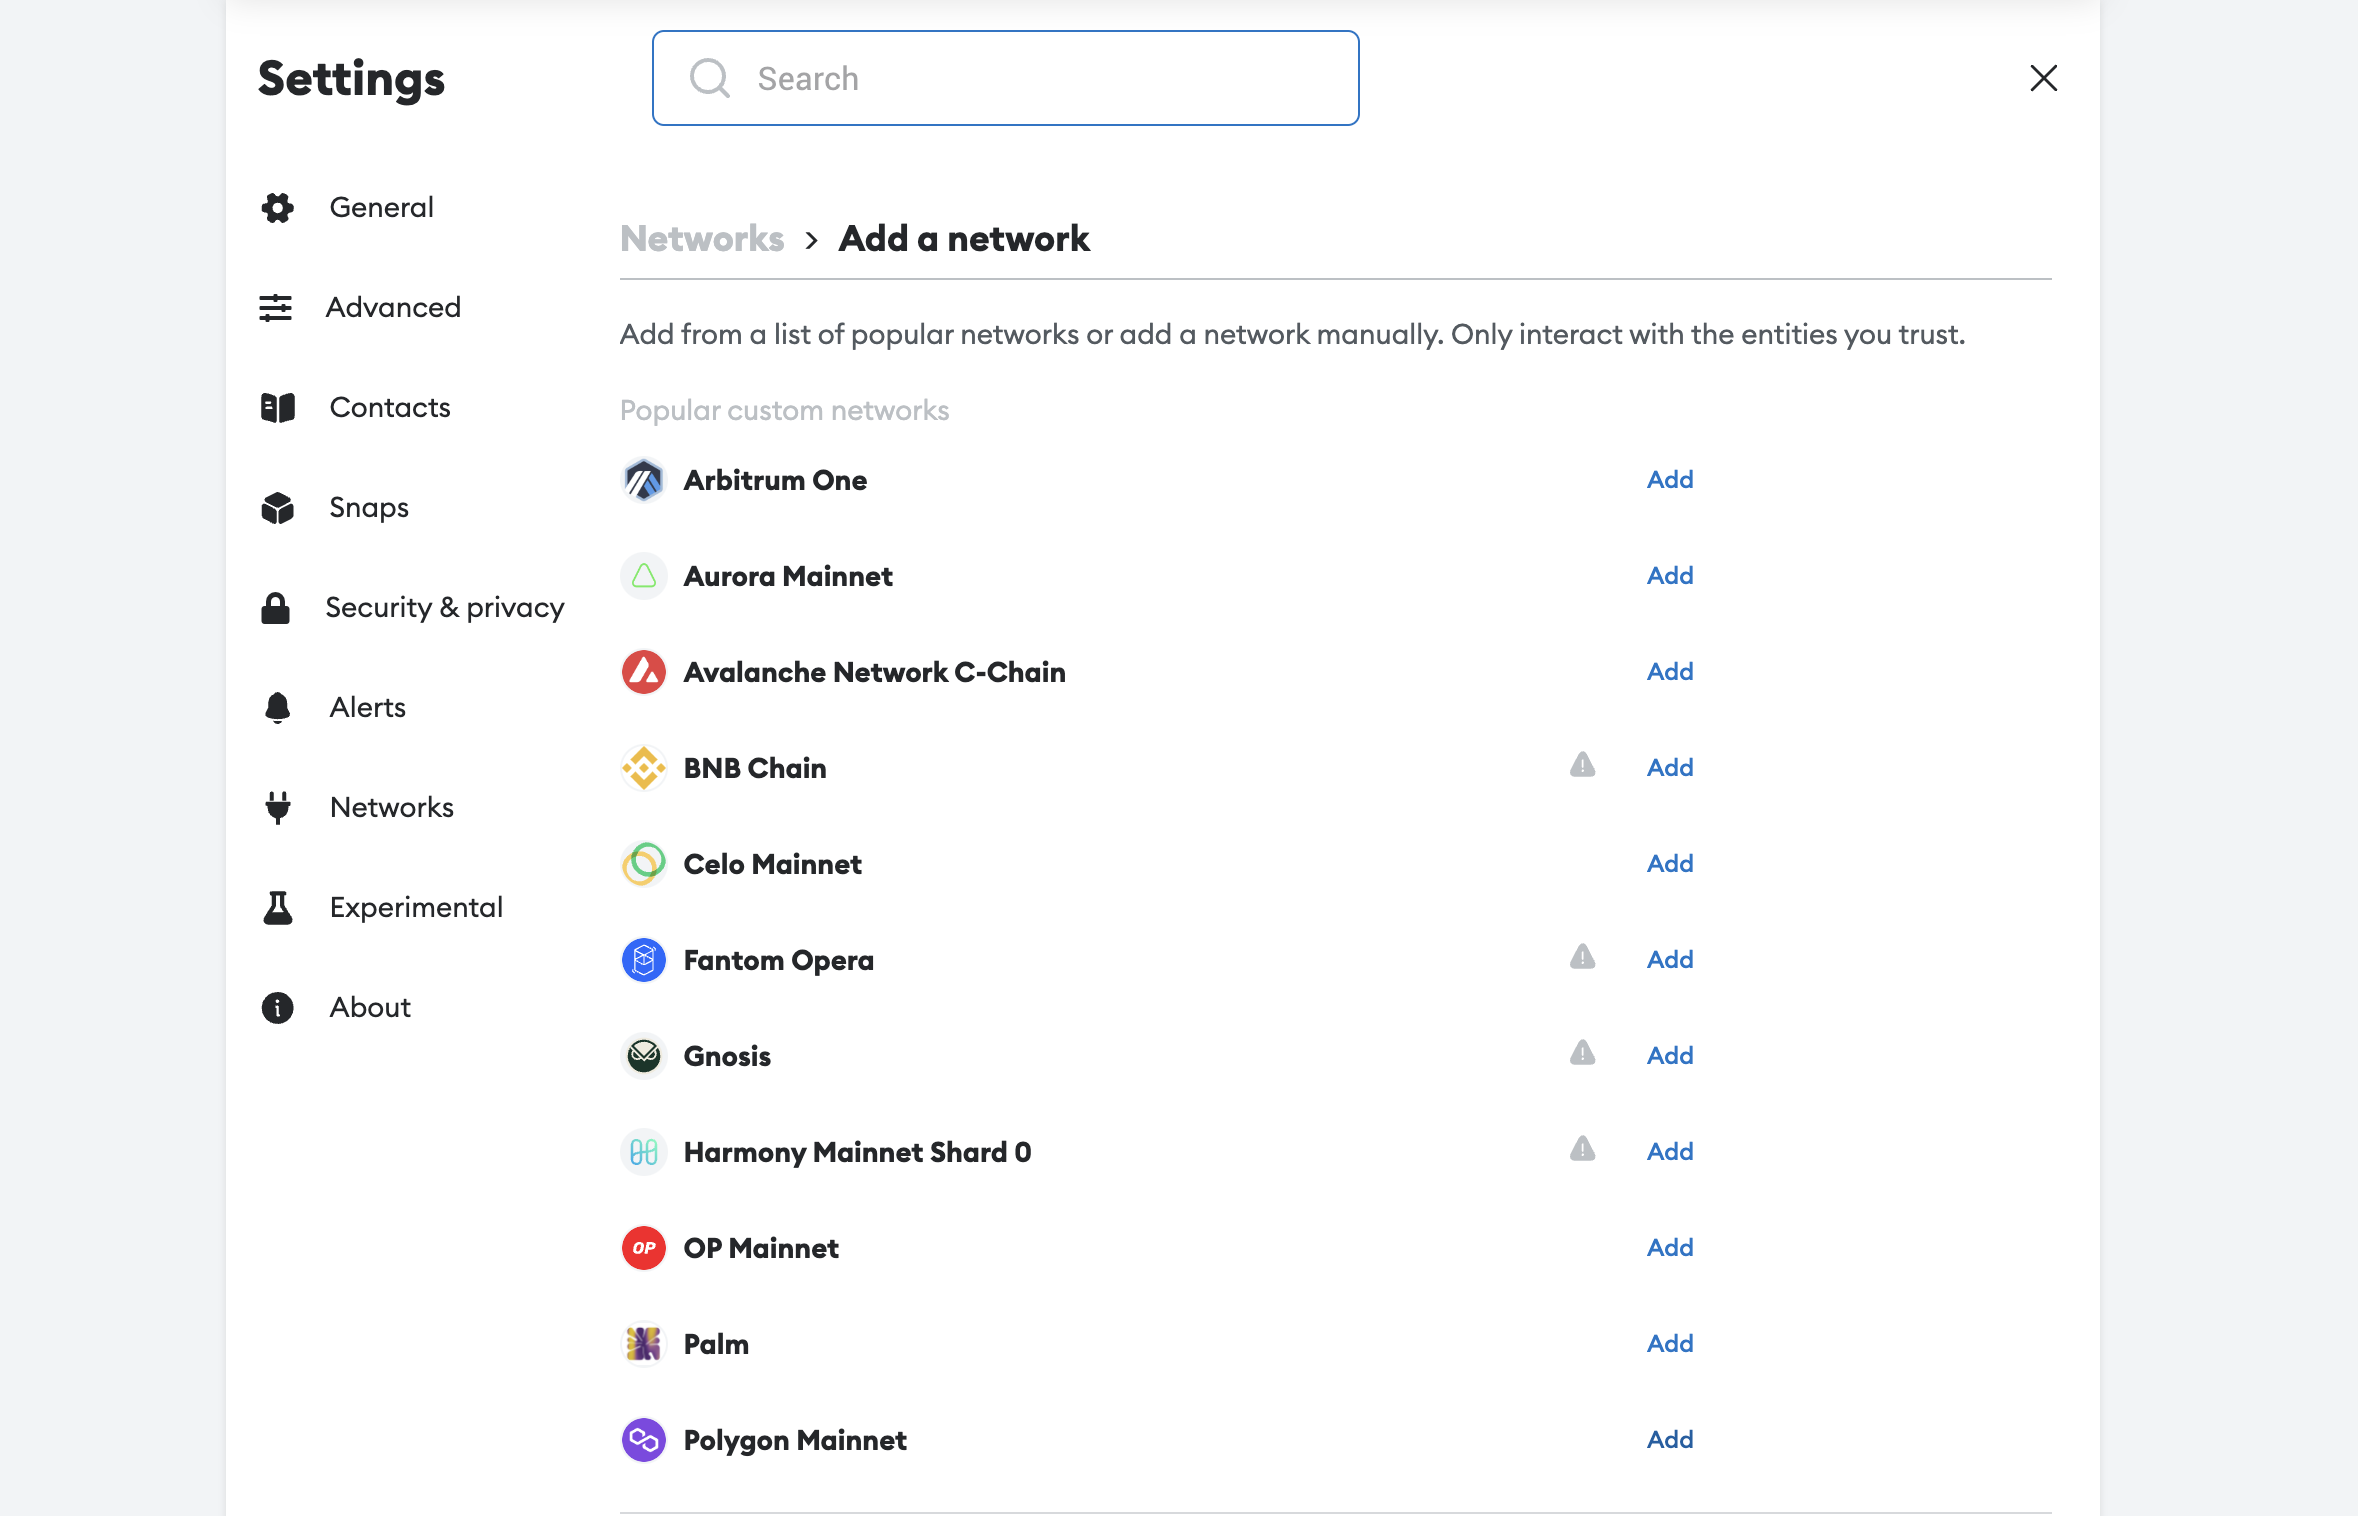This screenshot has height=1516, width=2358.
Task: Open the Snaps settings tab
Action: click(x=369, y=507)
